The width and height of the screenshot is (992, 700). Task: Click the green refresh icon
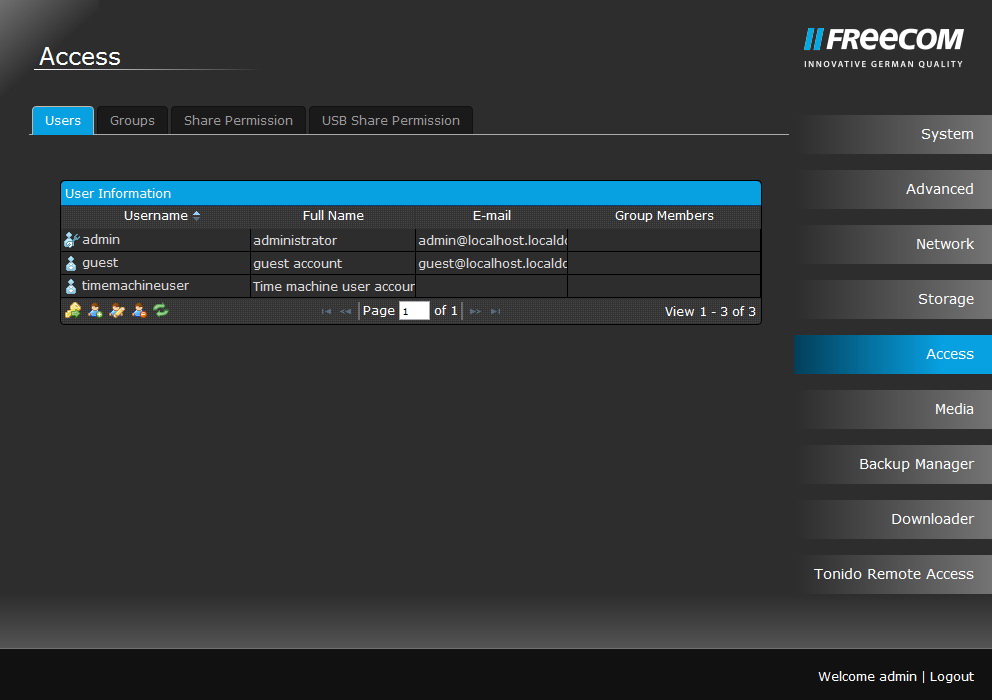(x=161, y=309)
